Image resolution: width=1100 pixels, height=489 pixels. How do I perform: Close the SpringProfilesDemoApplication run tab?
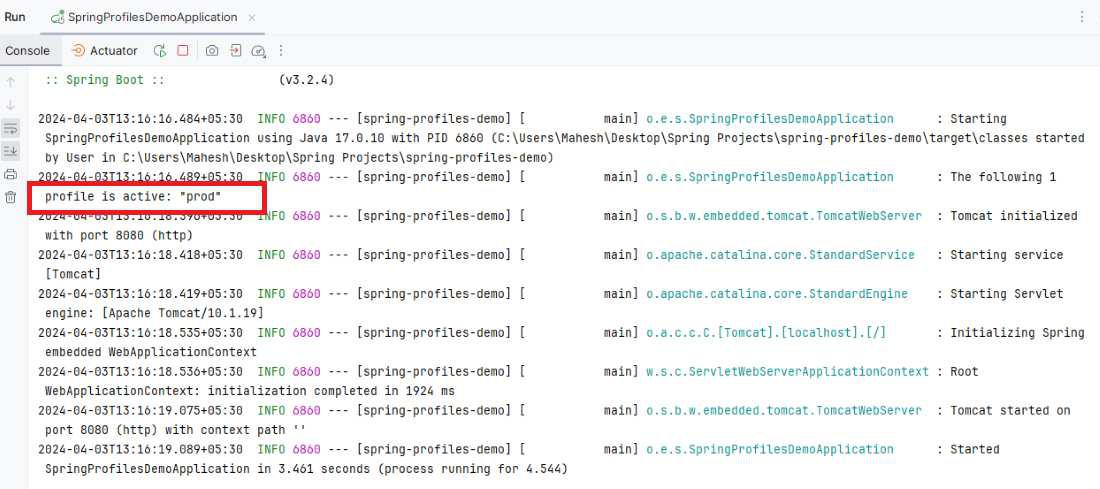(x=253, y=18)
